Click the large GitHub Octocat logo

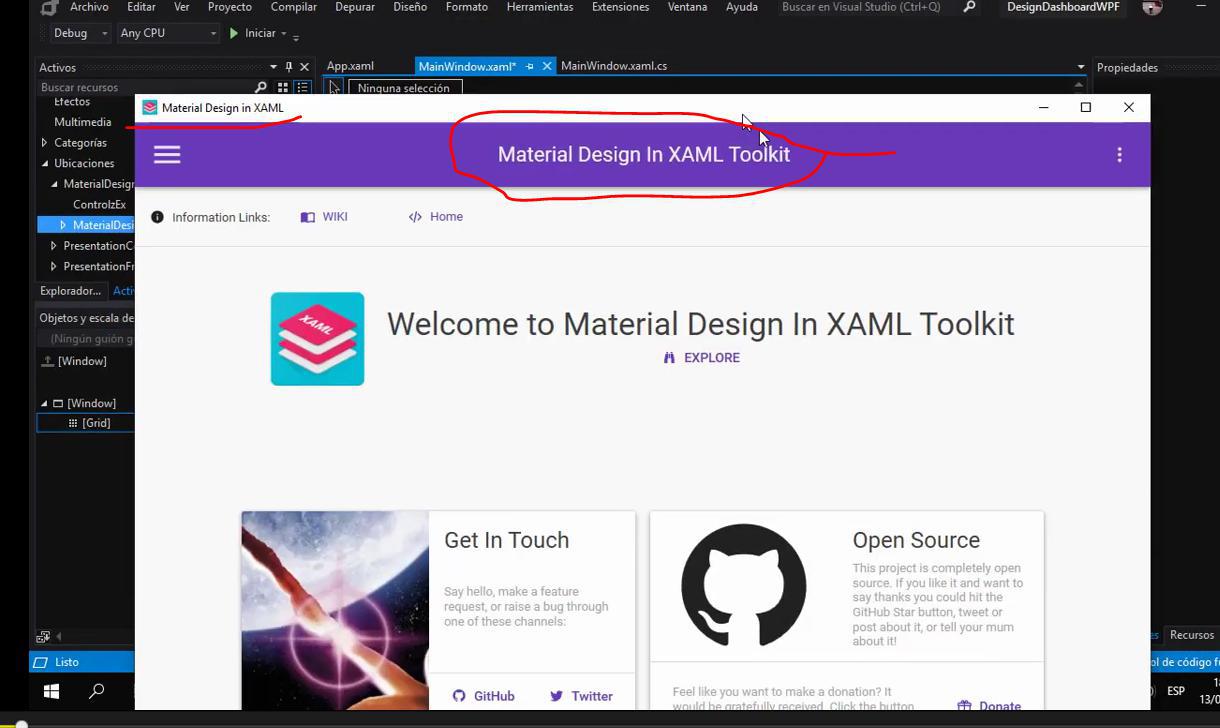click(x=743, y=586)
